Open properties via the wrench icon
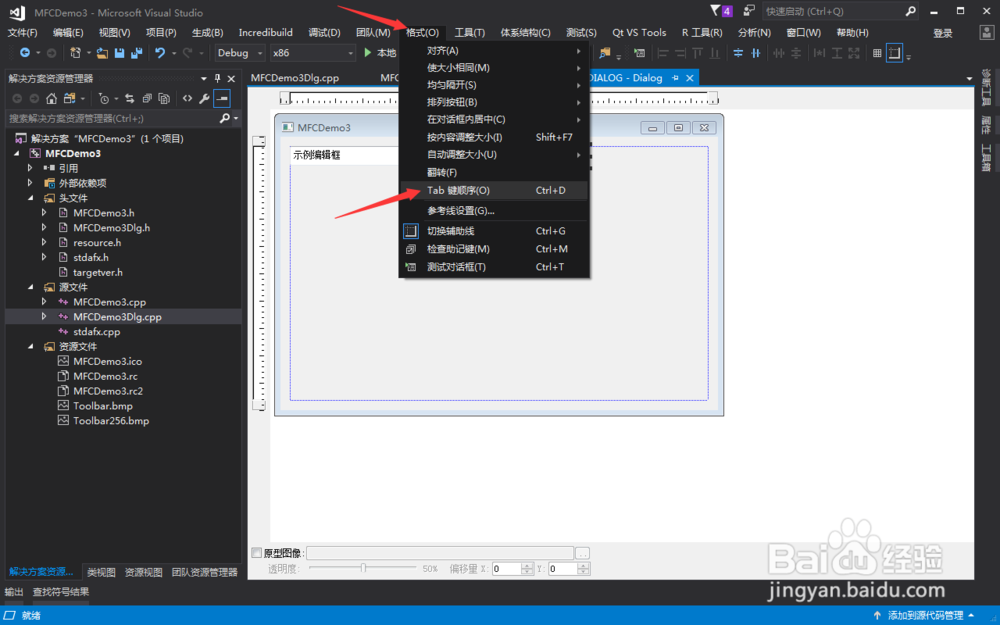This screenshot has height=625, width=1000. tap(204, 98)
